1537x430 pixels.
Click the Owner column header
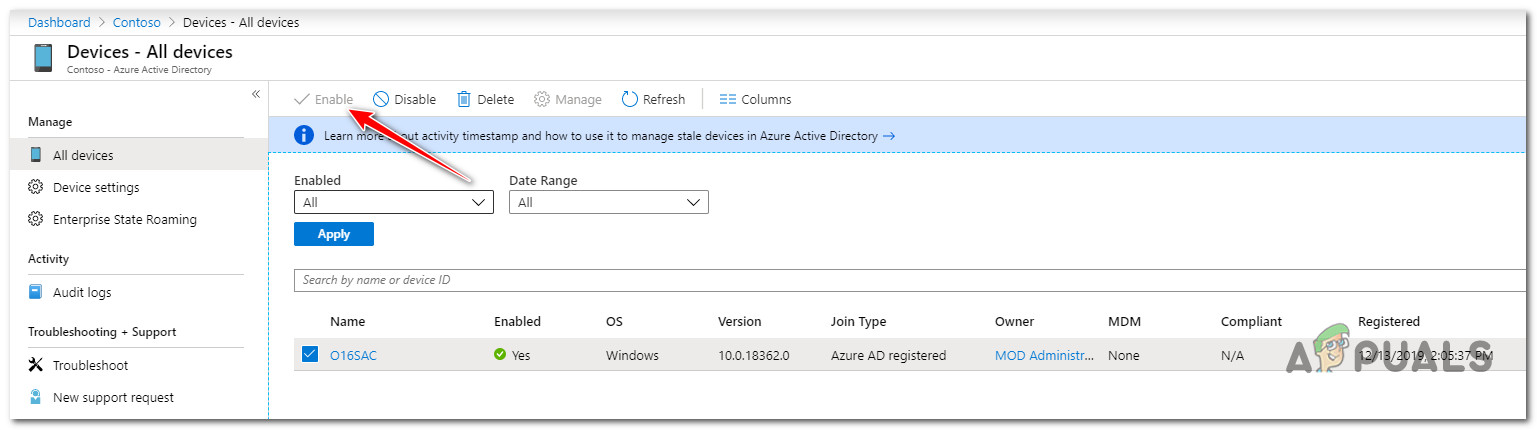click(1014, 321)
